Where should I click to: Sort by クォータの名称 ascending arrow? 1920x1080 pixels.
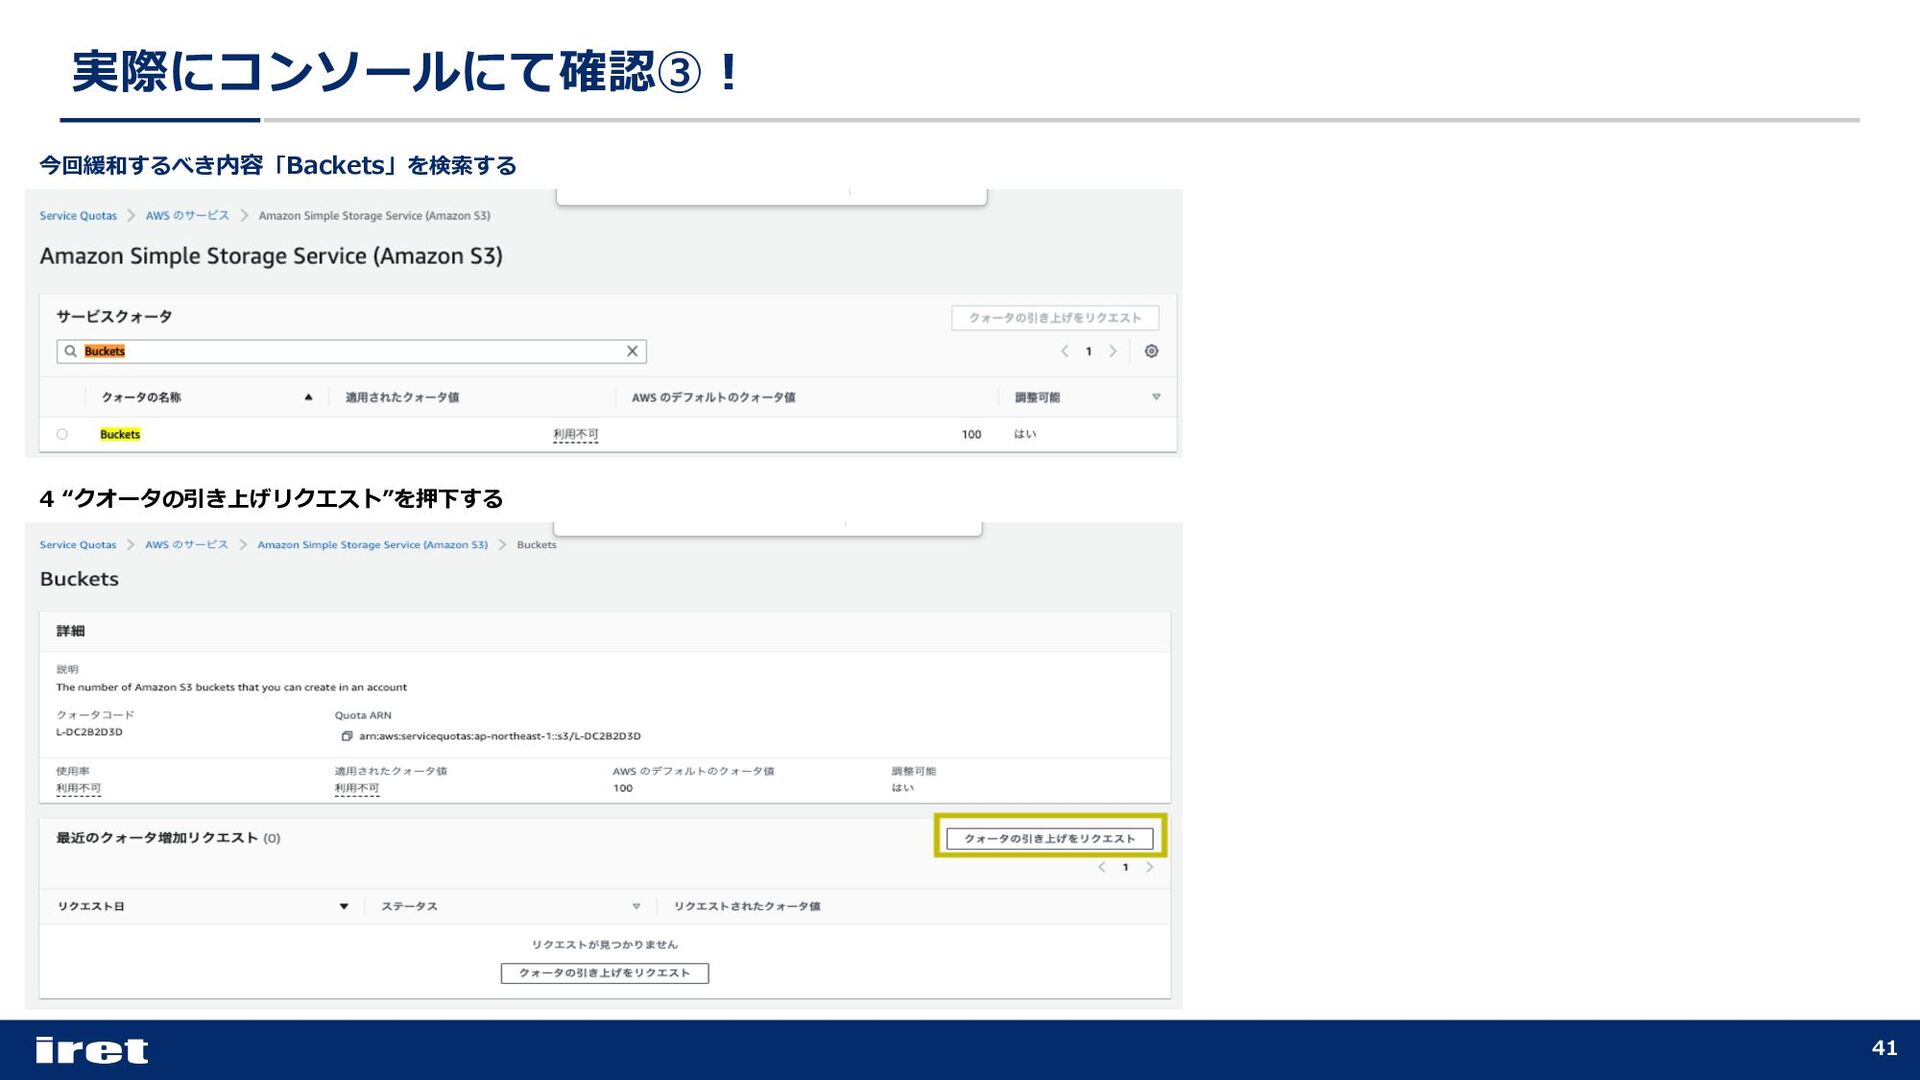[x=309, y=397]
